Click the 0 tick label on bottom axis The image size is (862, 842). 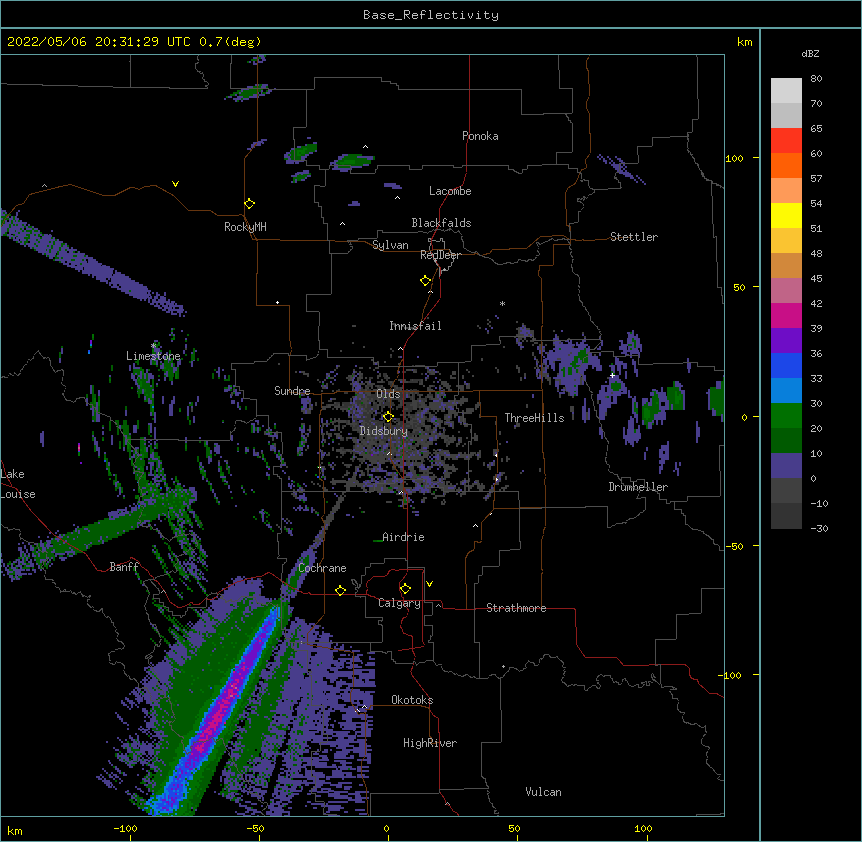[x=386, y=828]
